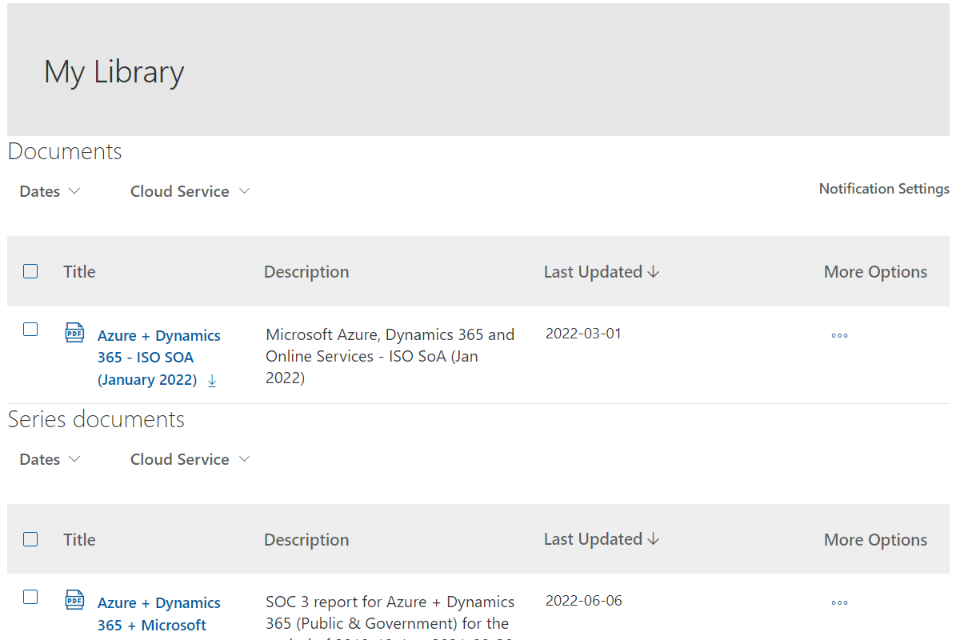Click the Description column header in Series documents
The height and width of the screenshot is (640, 961).
[x=306, y=540]
